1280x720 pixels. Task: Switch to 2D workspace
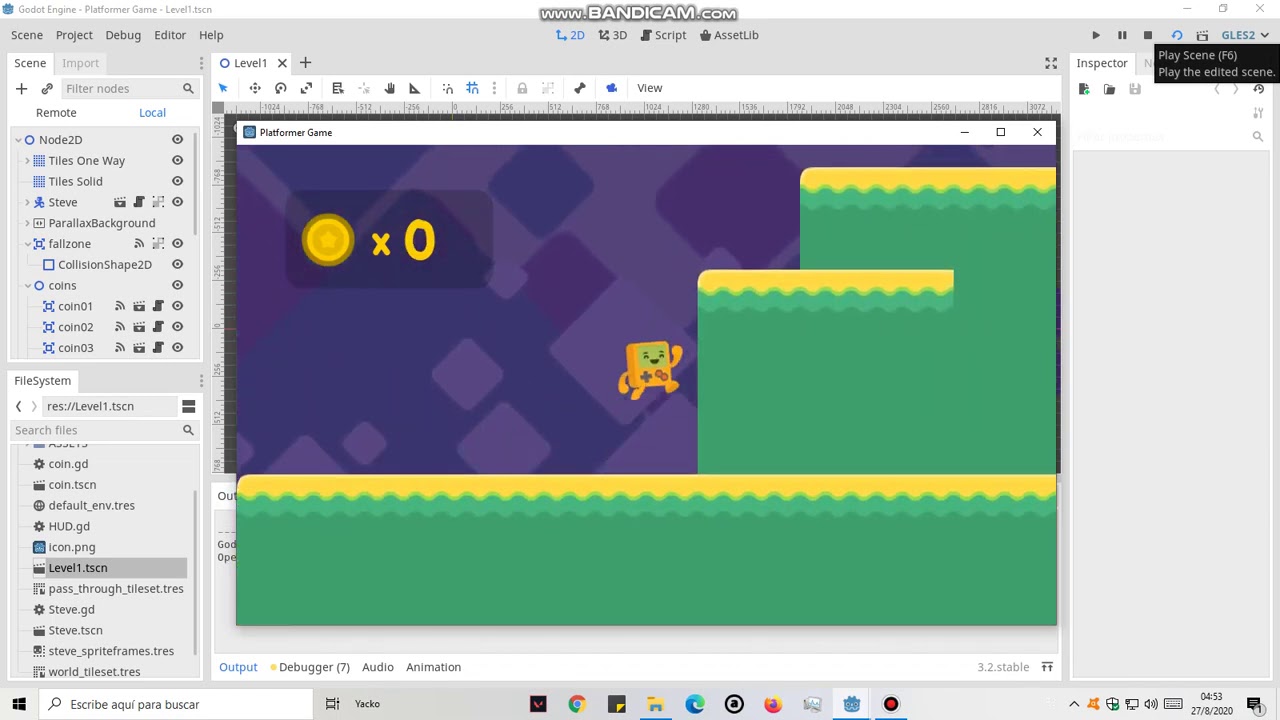(570, 35)
